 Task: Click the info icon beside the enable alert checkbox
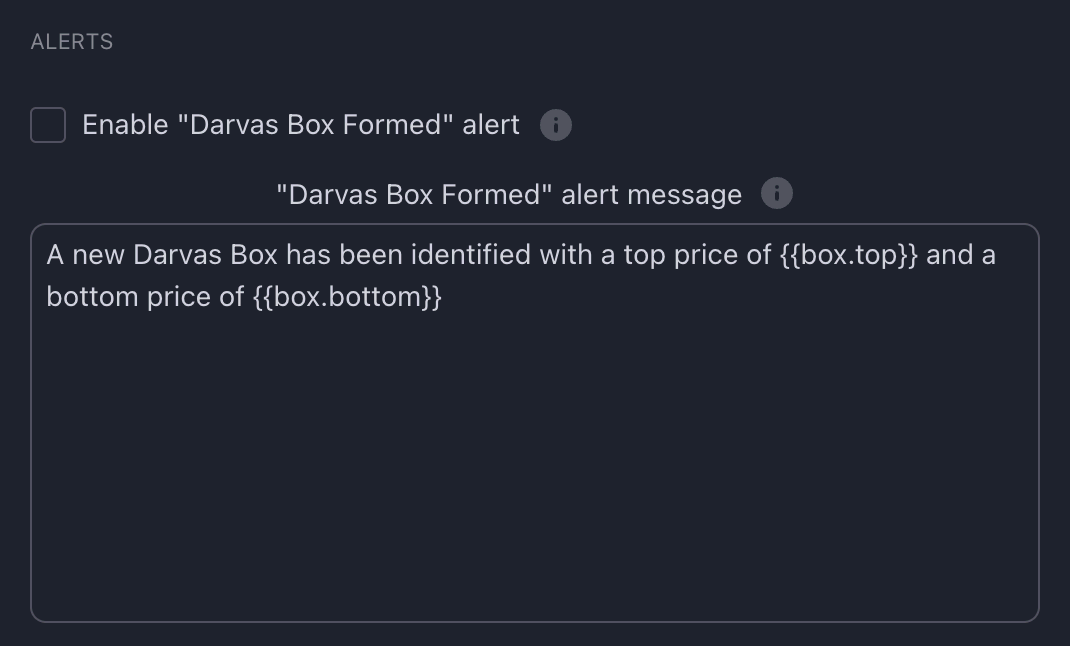coord(556,124)
